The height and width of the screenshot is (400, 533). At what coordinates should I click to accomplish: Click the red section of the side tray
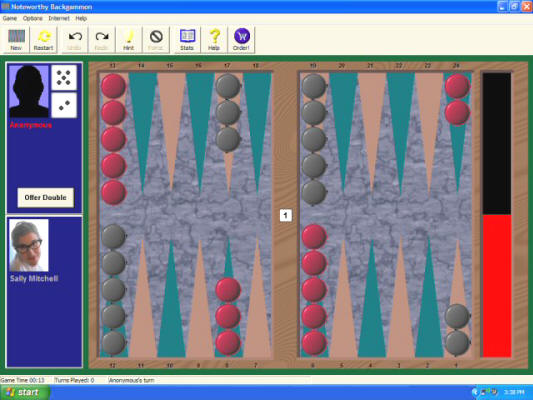(x=497, y=286)
